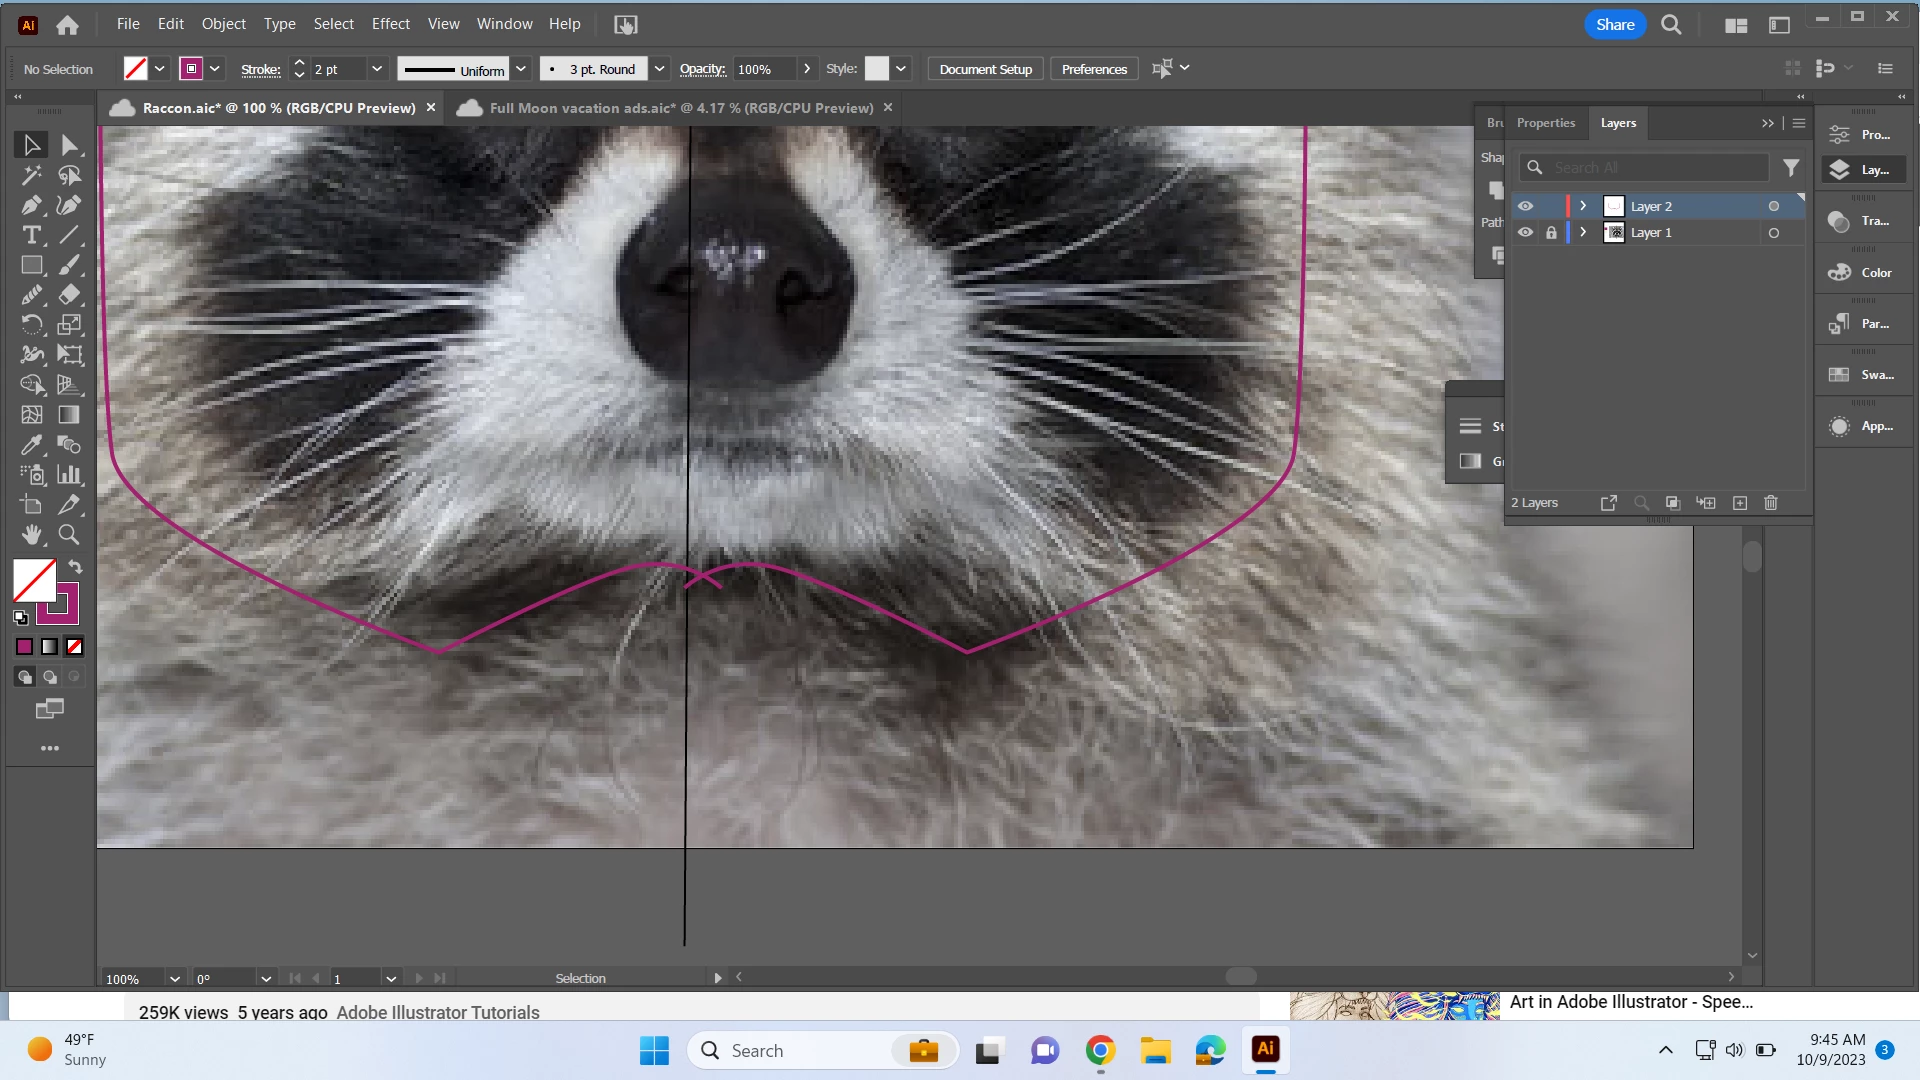Select the Eraser tool

(x=69, y=295)
